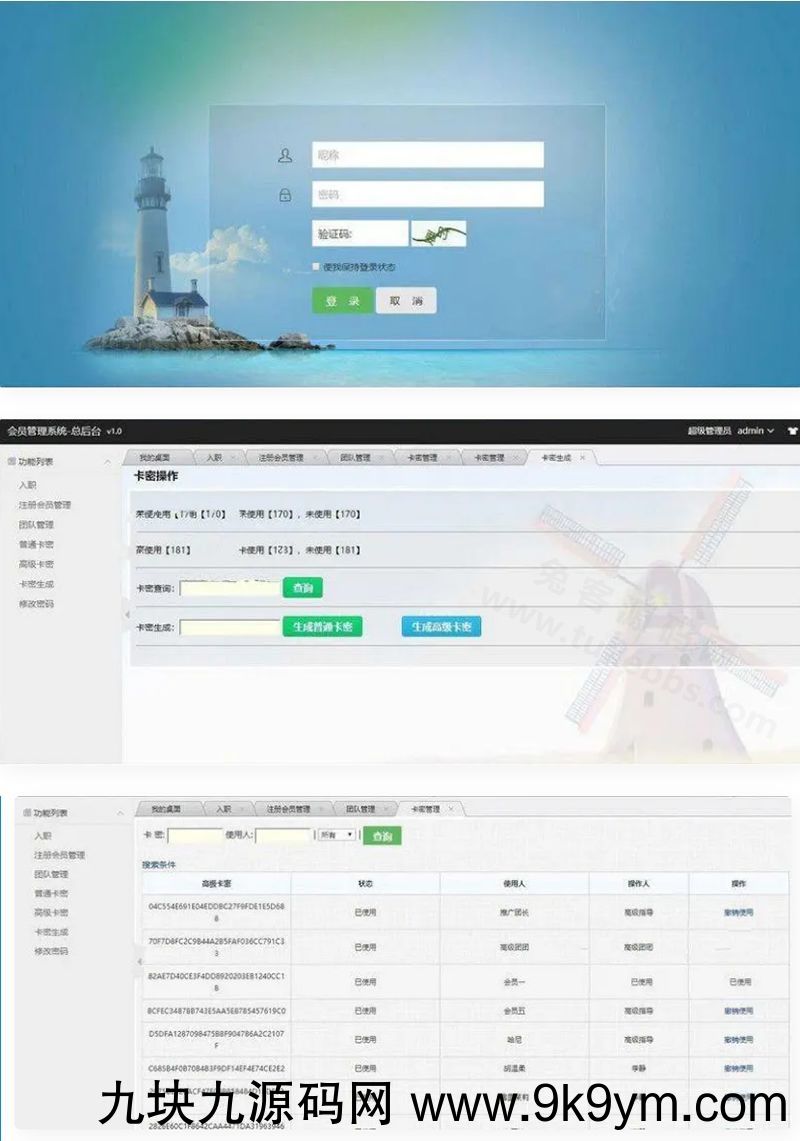Close the 卡密管理 tab in bottom panel
This screenshot has width=800, height=1141.
tap(451, 809)
